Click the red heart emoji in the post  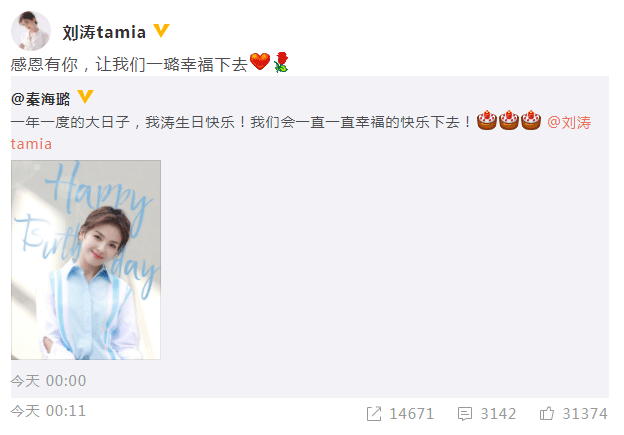click(260, 62)
